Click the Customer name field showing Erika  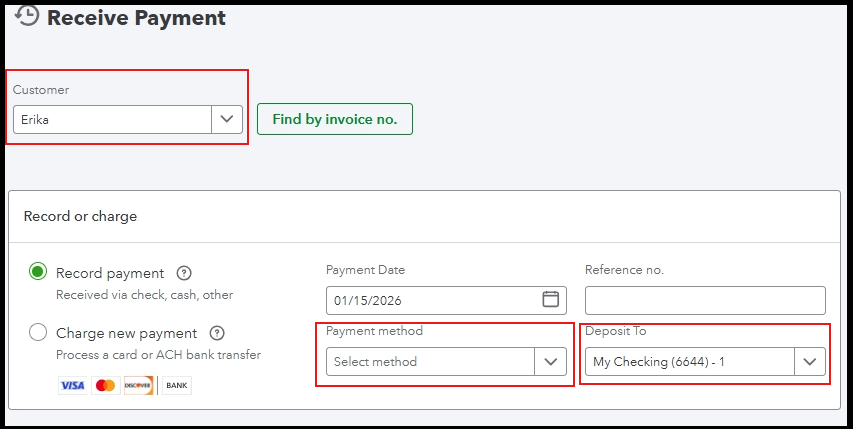tap(112, 119)
